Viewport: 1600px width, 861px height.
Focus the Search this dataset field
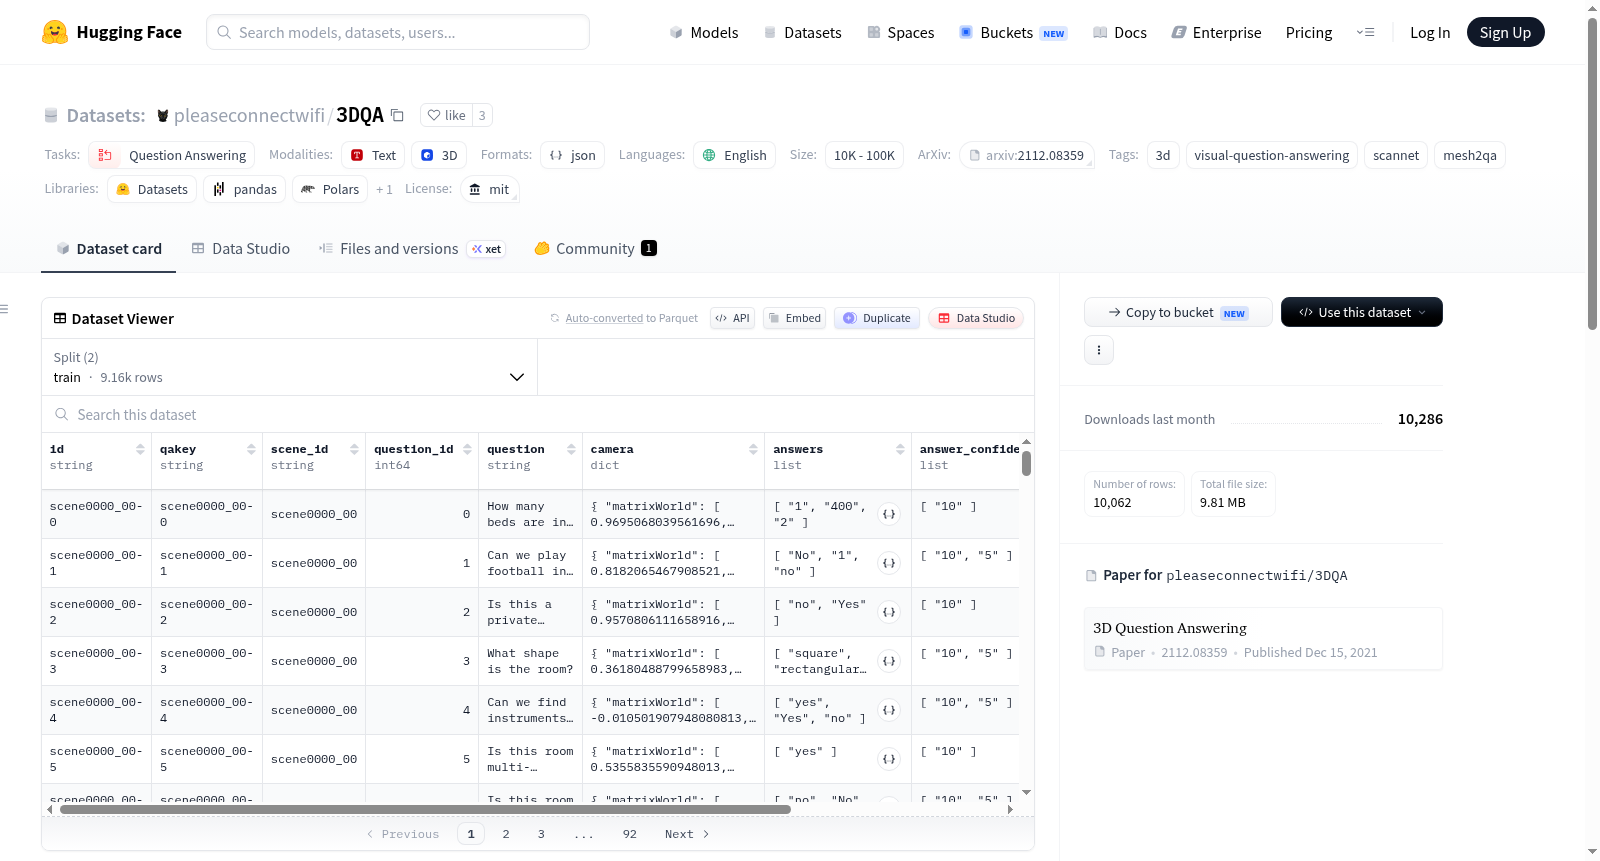point(538,414)
